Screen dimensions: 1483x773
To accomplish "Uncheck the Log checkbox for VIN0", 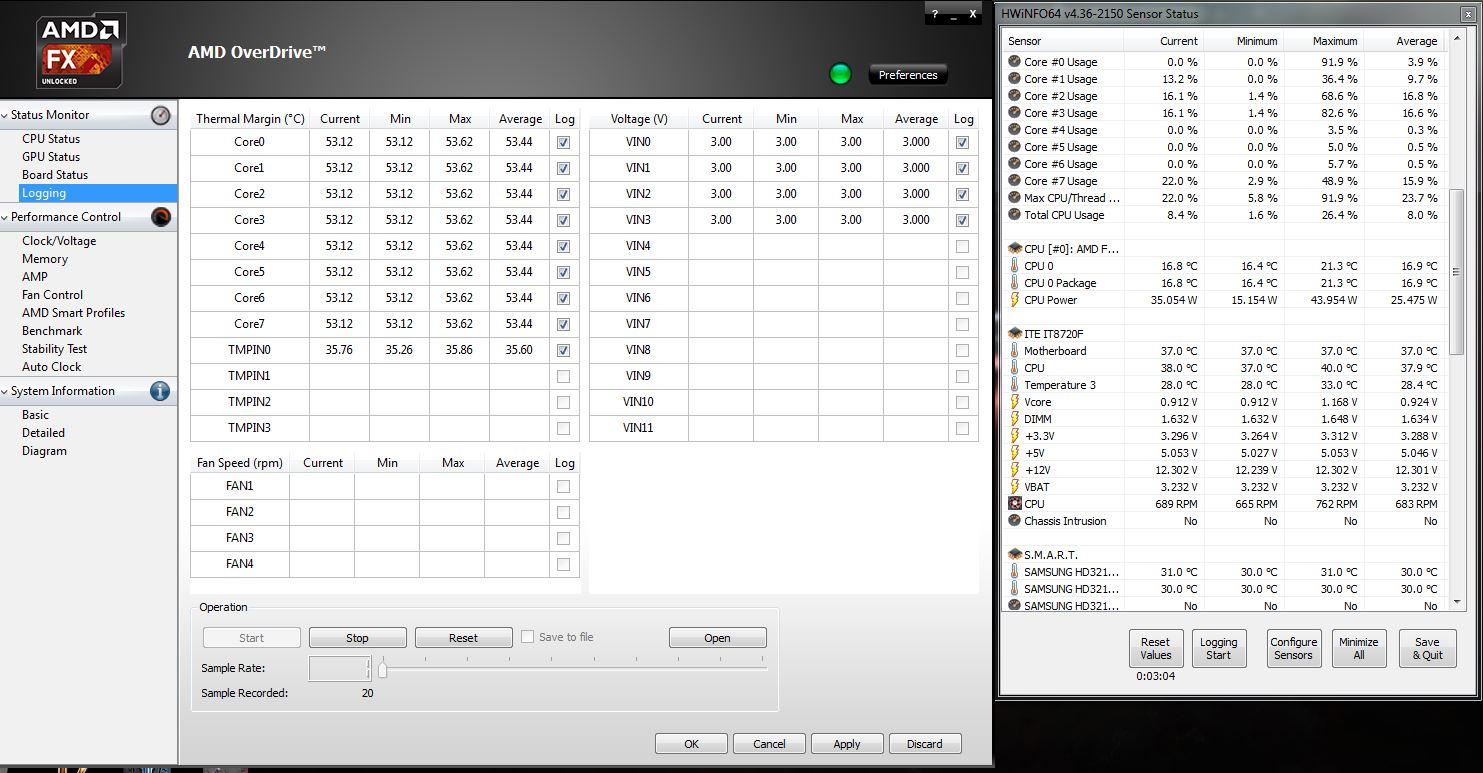I will (x=962, y=142).
